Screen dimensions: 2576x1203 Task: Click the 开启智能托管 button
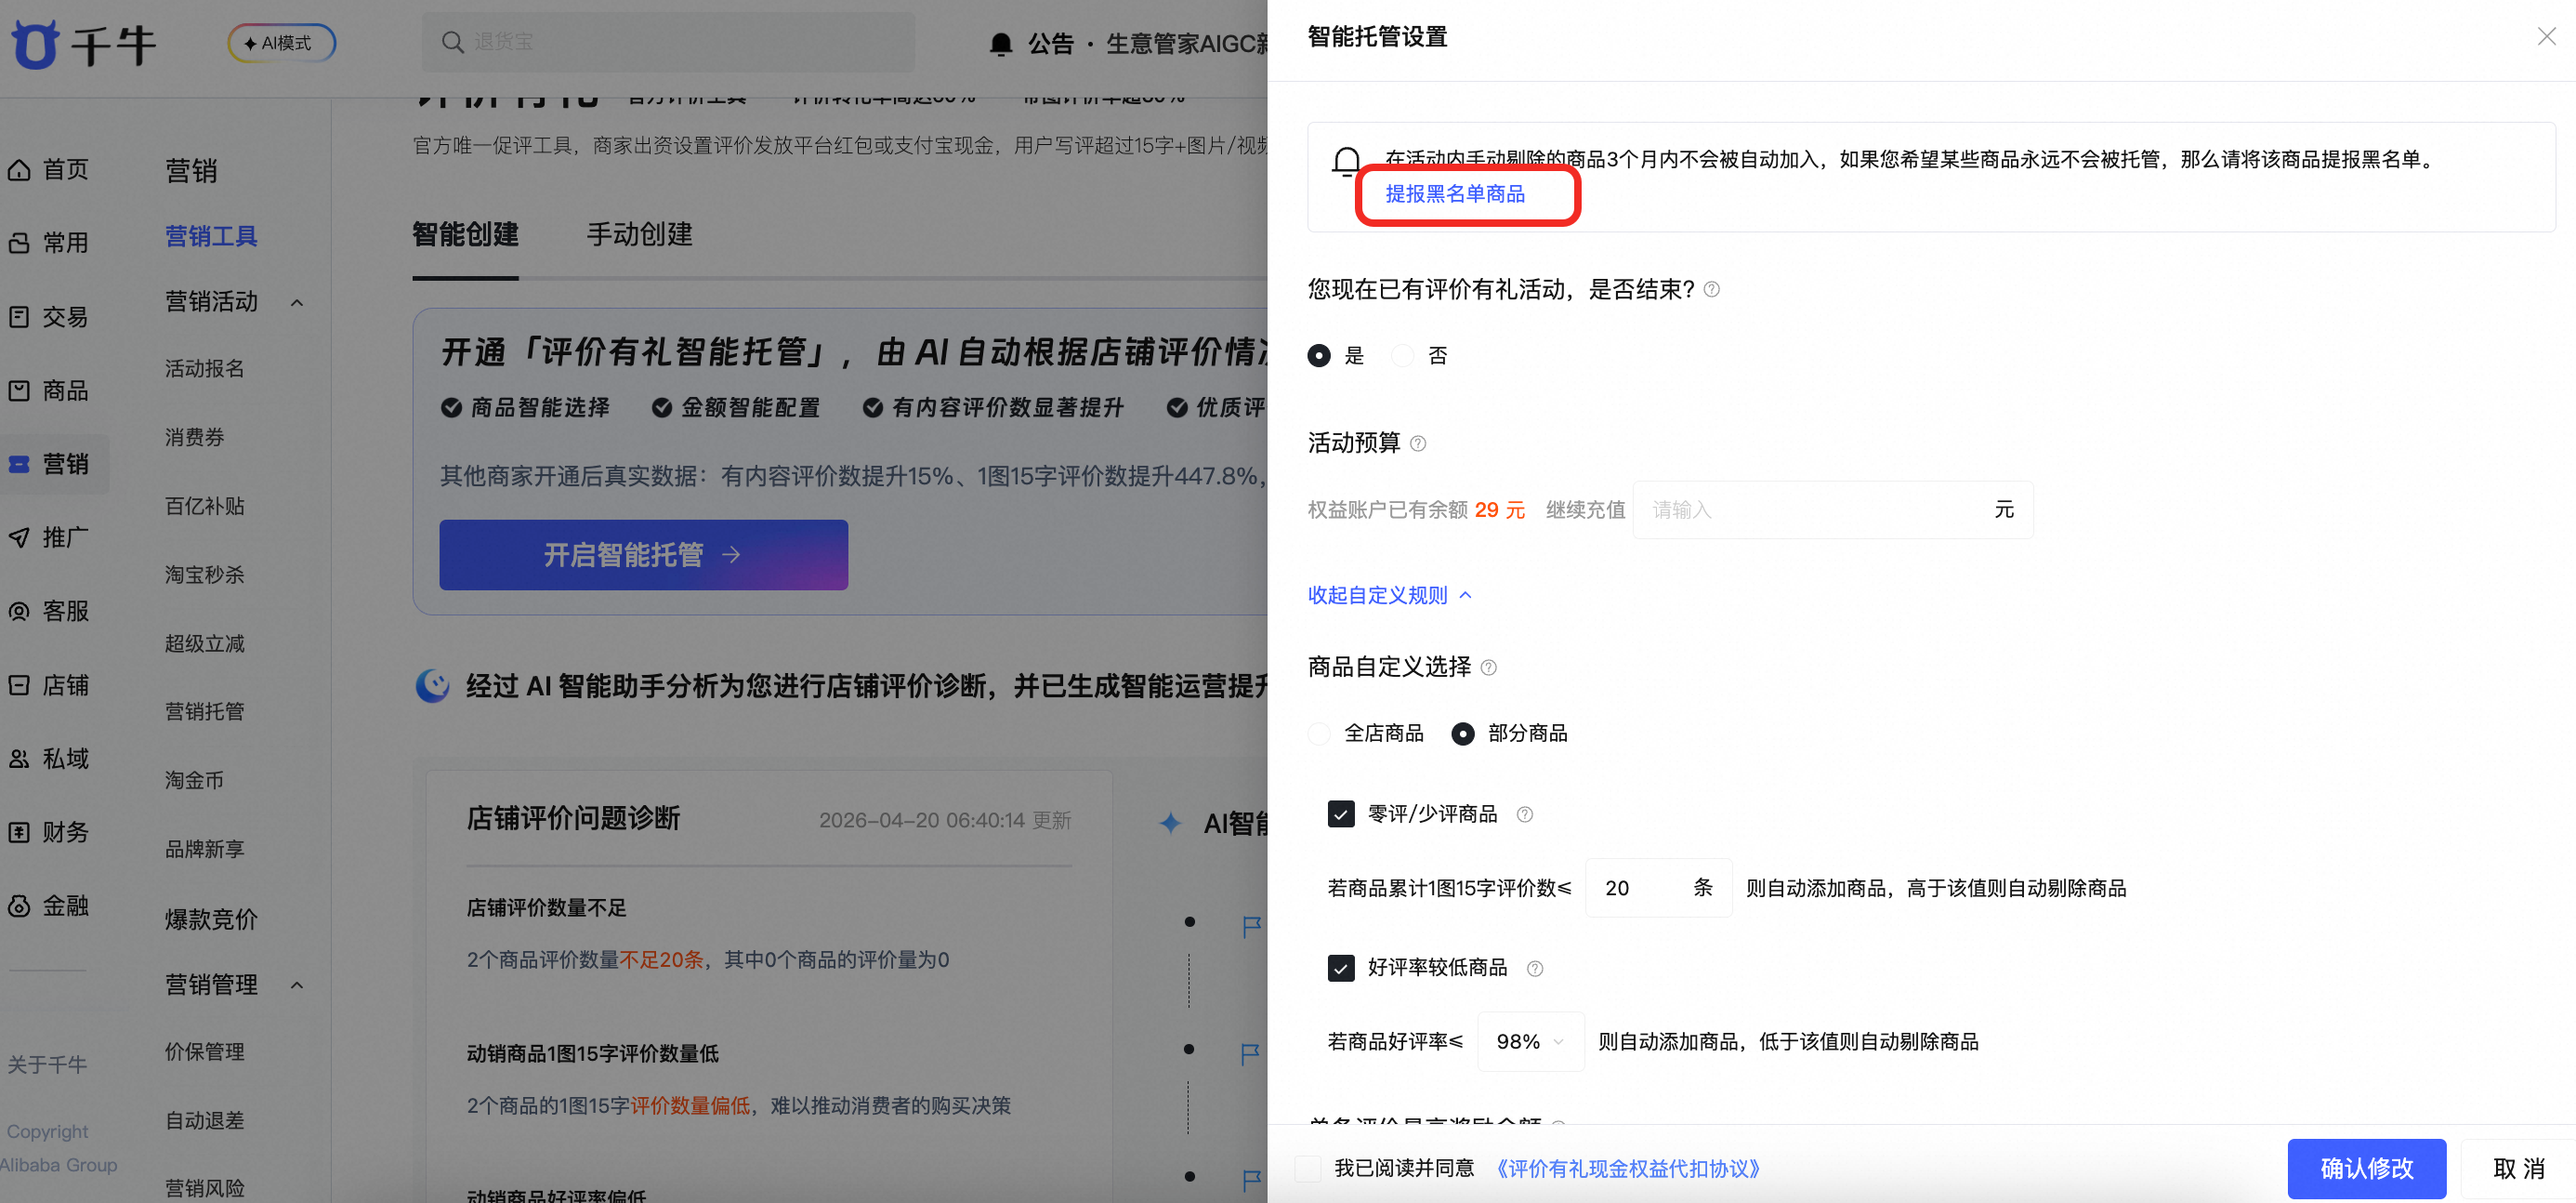click(643, 555)
